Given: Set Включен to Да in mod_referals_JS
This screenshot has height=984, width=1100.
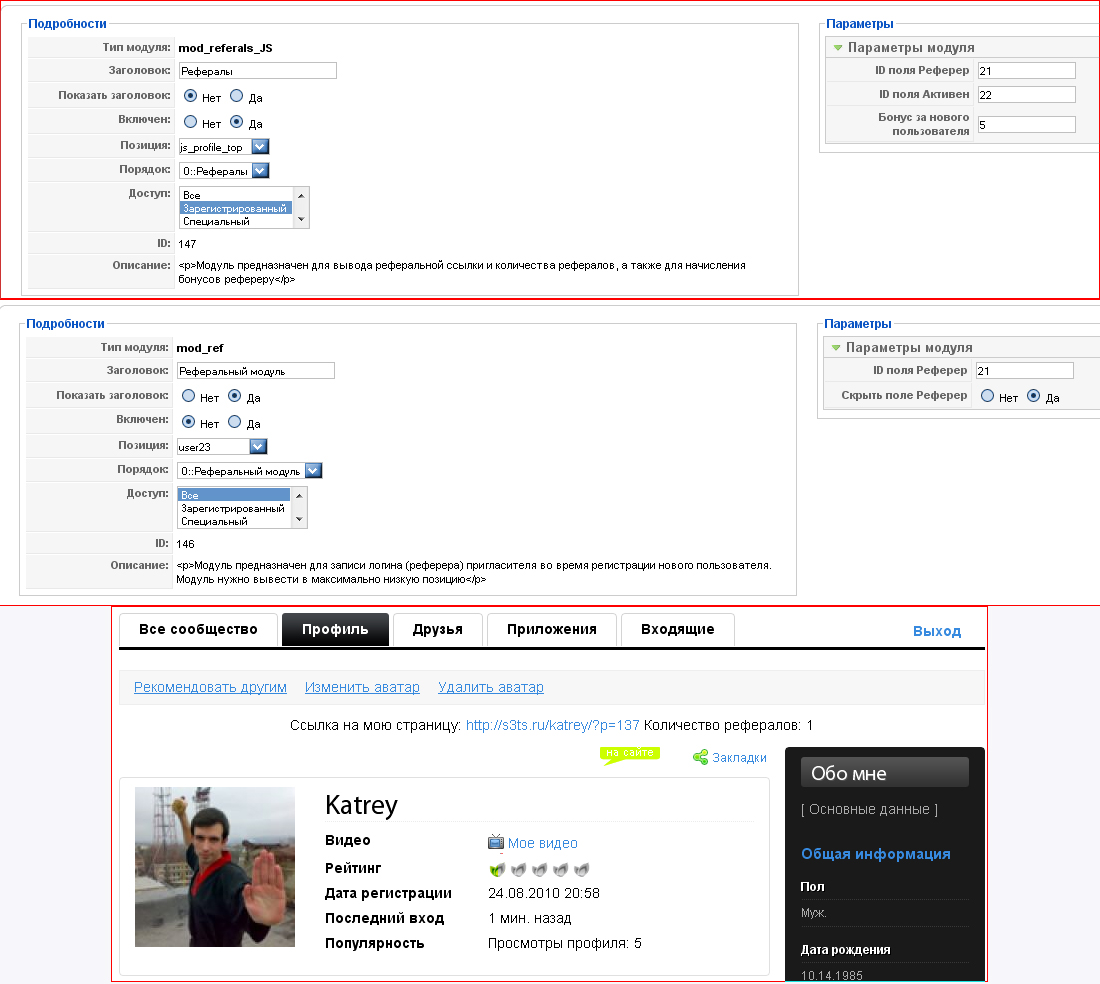Looking at the screenshot, I should tap(236, 122).
